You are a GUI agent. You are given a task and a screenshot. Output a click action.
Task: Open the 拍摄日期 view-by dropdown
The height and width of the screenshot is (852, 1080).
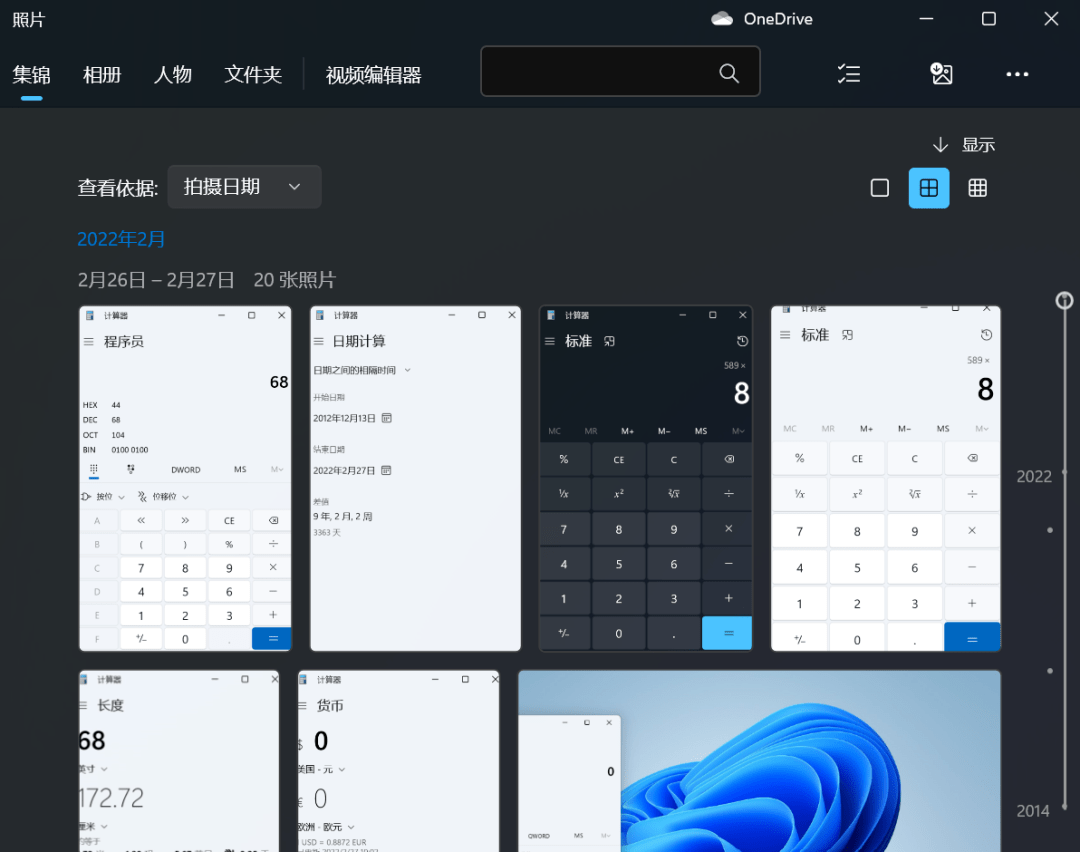point(243,187)
